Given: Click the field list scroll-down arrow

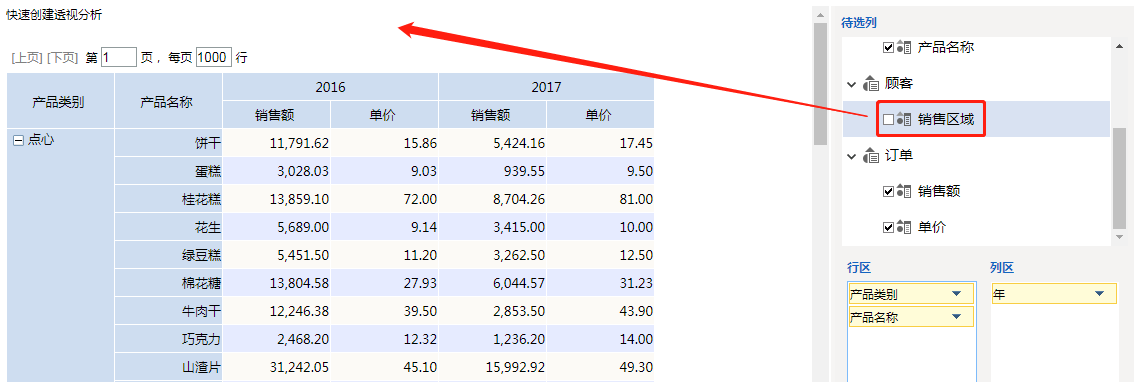Looking at the screenshot, I should 1120,237.
